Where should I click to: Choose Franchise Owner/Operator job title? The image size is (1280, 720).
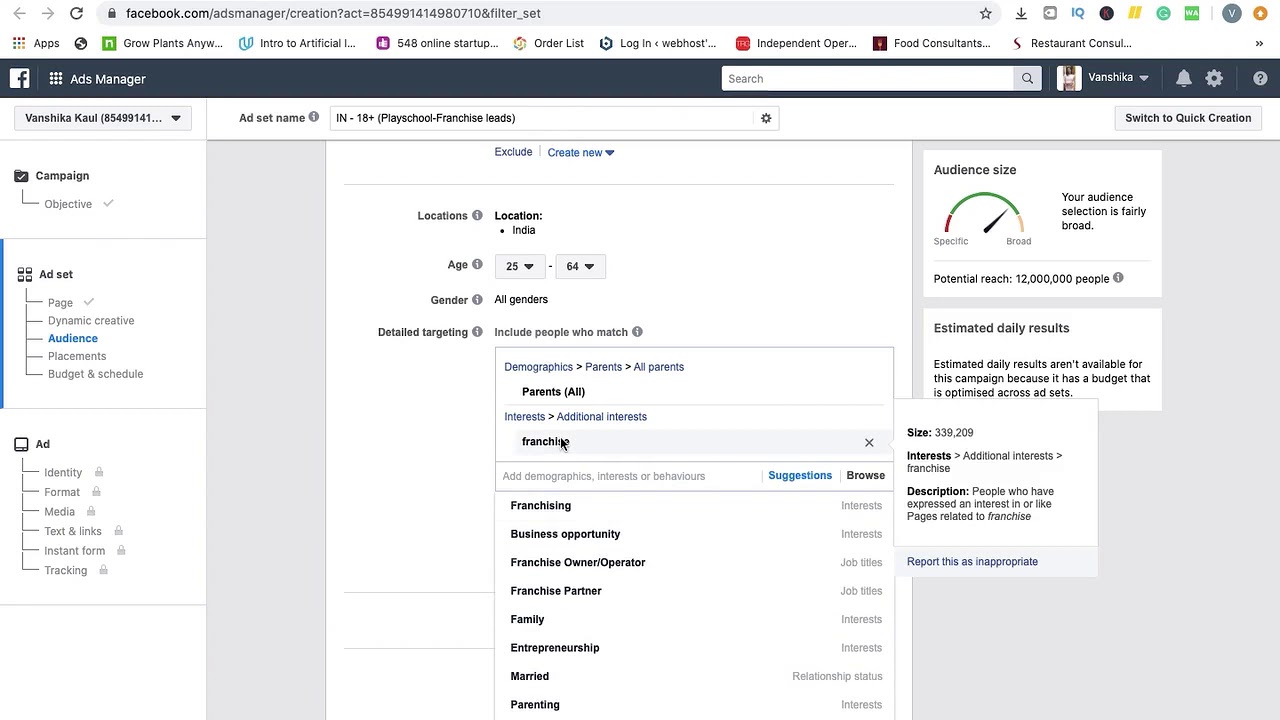694,563
